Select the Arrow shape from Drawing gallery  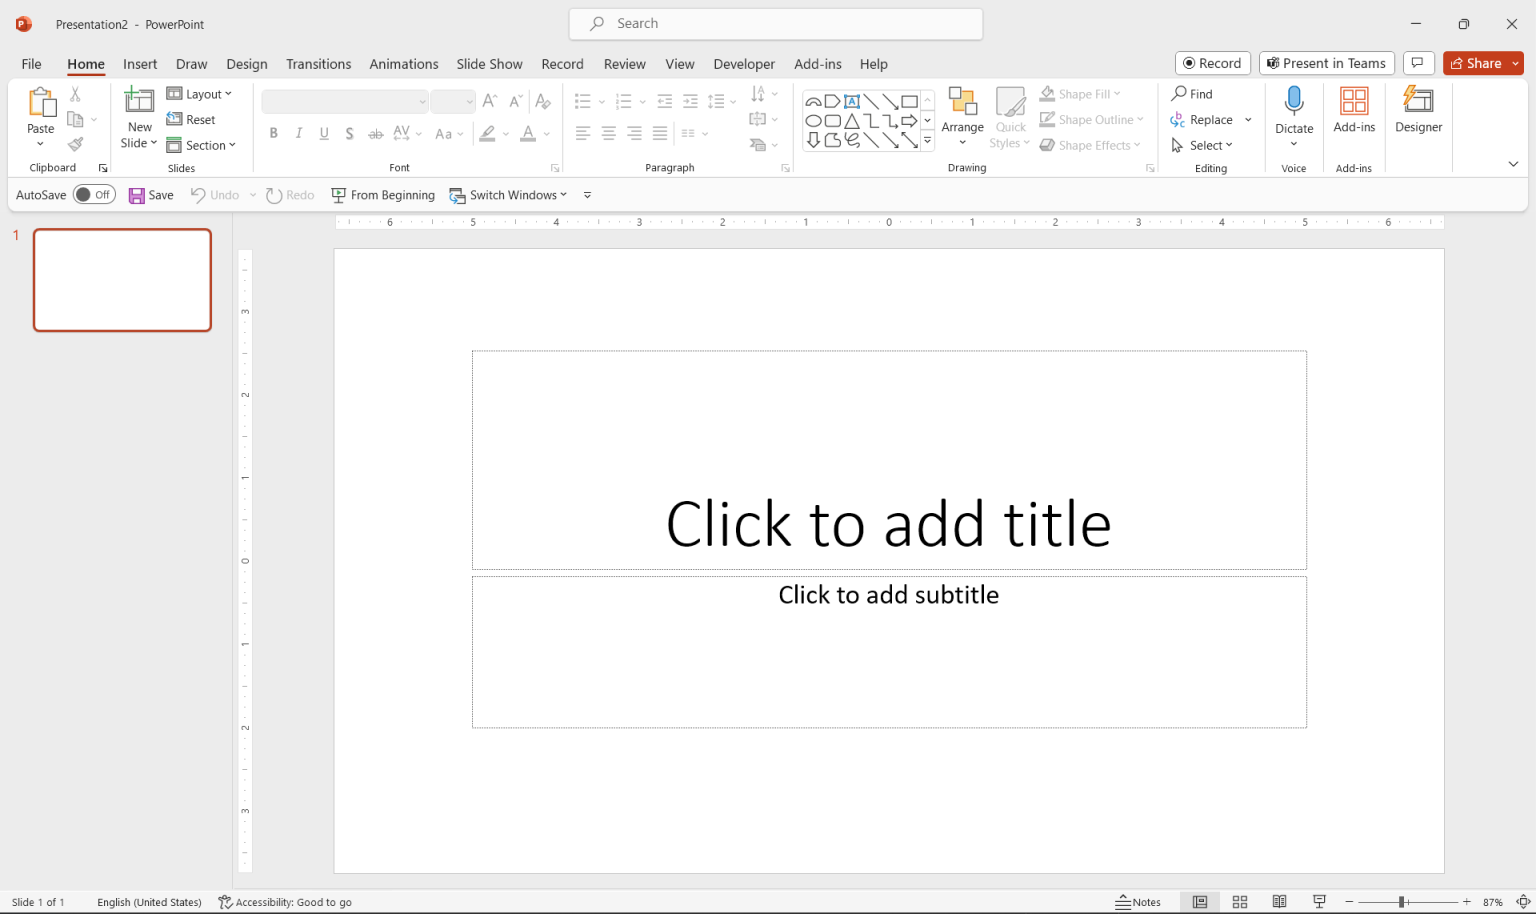(888, 100)
